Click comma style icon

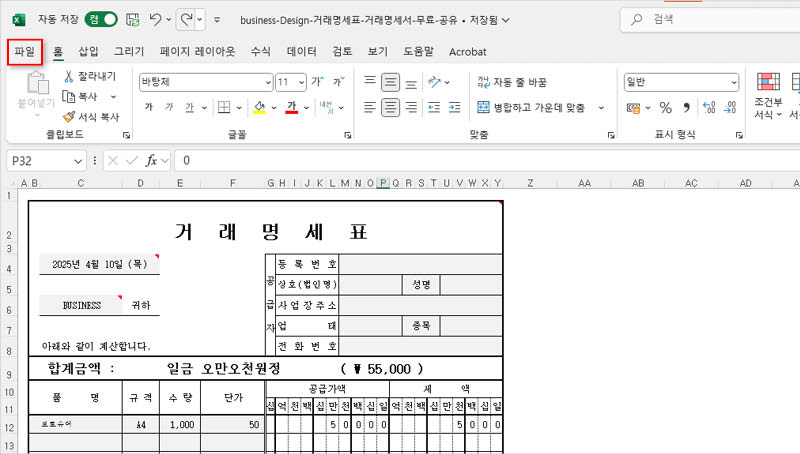687,107
